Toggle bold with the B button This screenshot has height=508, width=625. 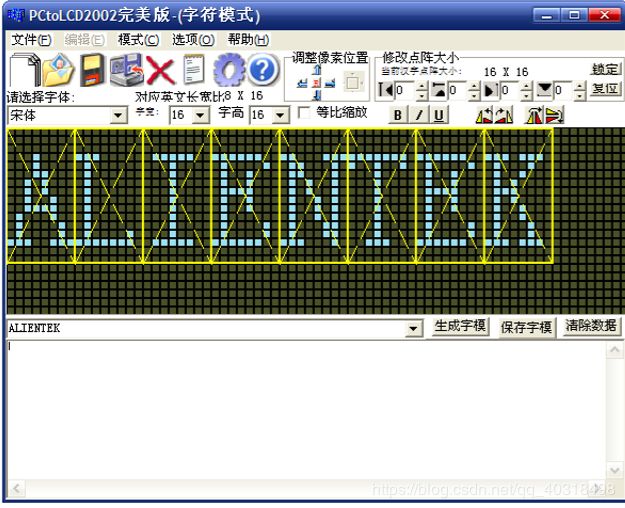click(x=398, y=115)
